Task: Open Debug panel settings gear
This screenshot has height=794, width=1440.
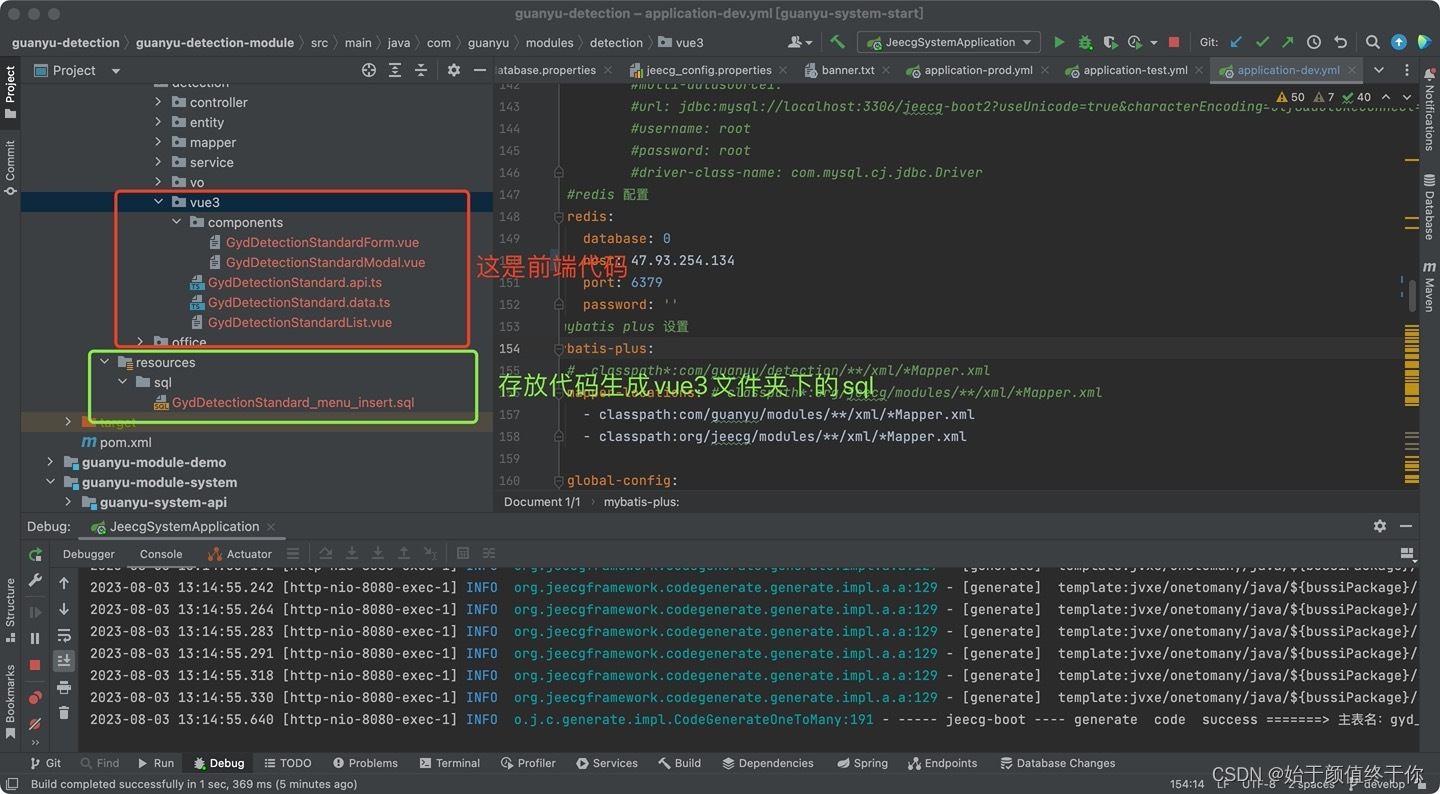Action: click(1380, 526)
